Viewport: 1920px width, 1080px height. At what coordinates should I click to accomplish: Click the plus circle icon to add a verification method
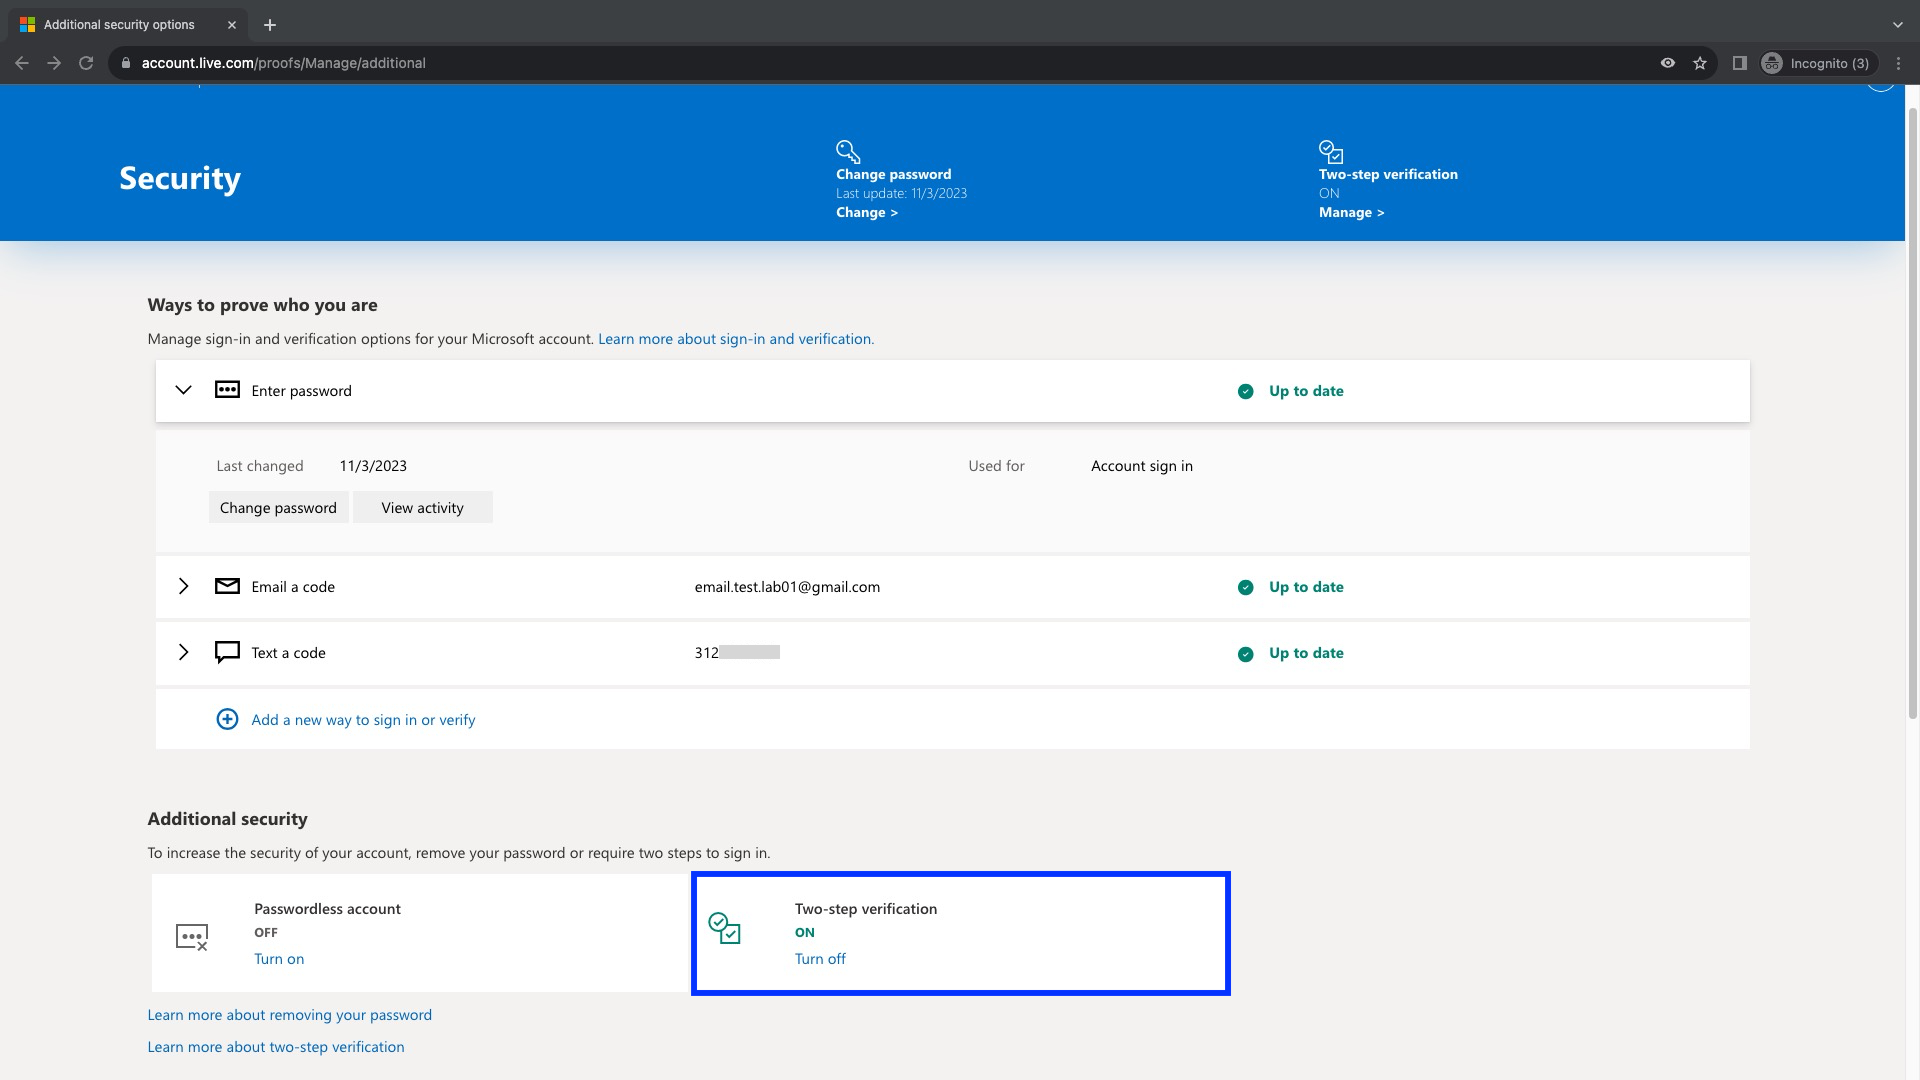click(x=227, y=719)
